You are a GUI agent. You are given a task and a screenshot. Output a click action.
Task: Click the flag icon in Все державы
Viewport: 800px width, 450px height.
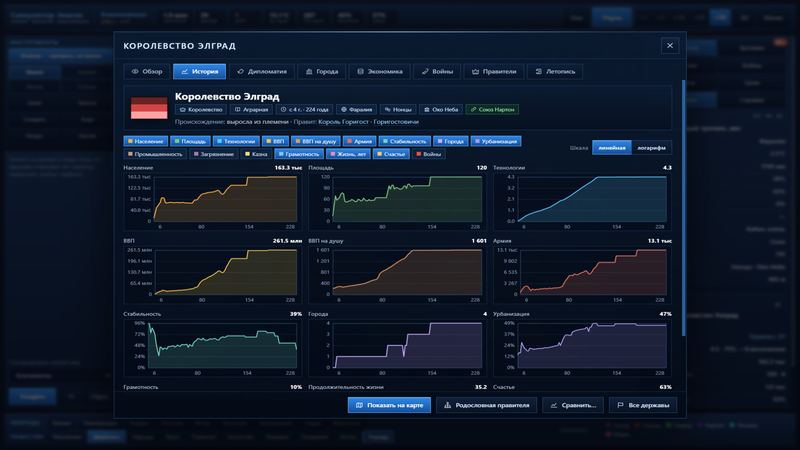tap(620, 405)
